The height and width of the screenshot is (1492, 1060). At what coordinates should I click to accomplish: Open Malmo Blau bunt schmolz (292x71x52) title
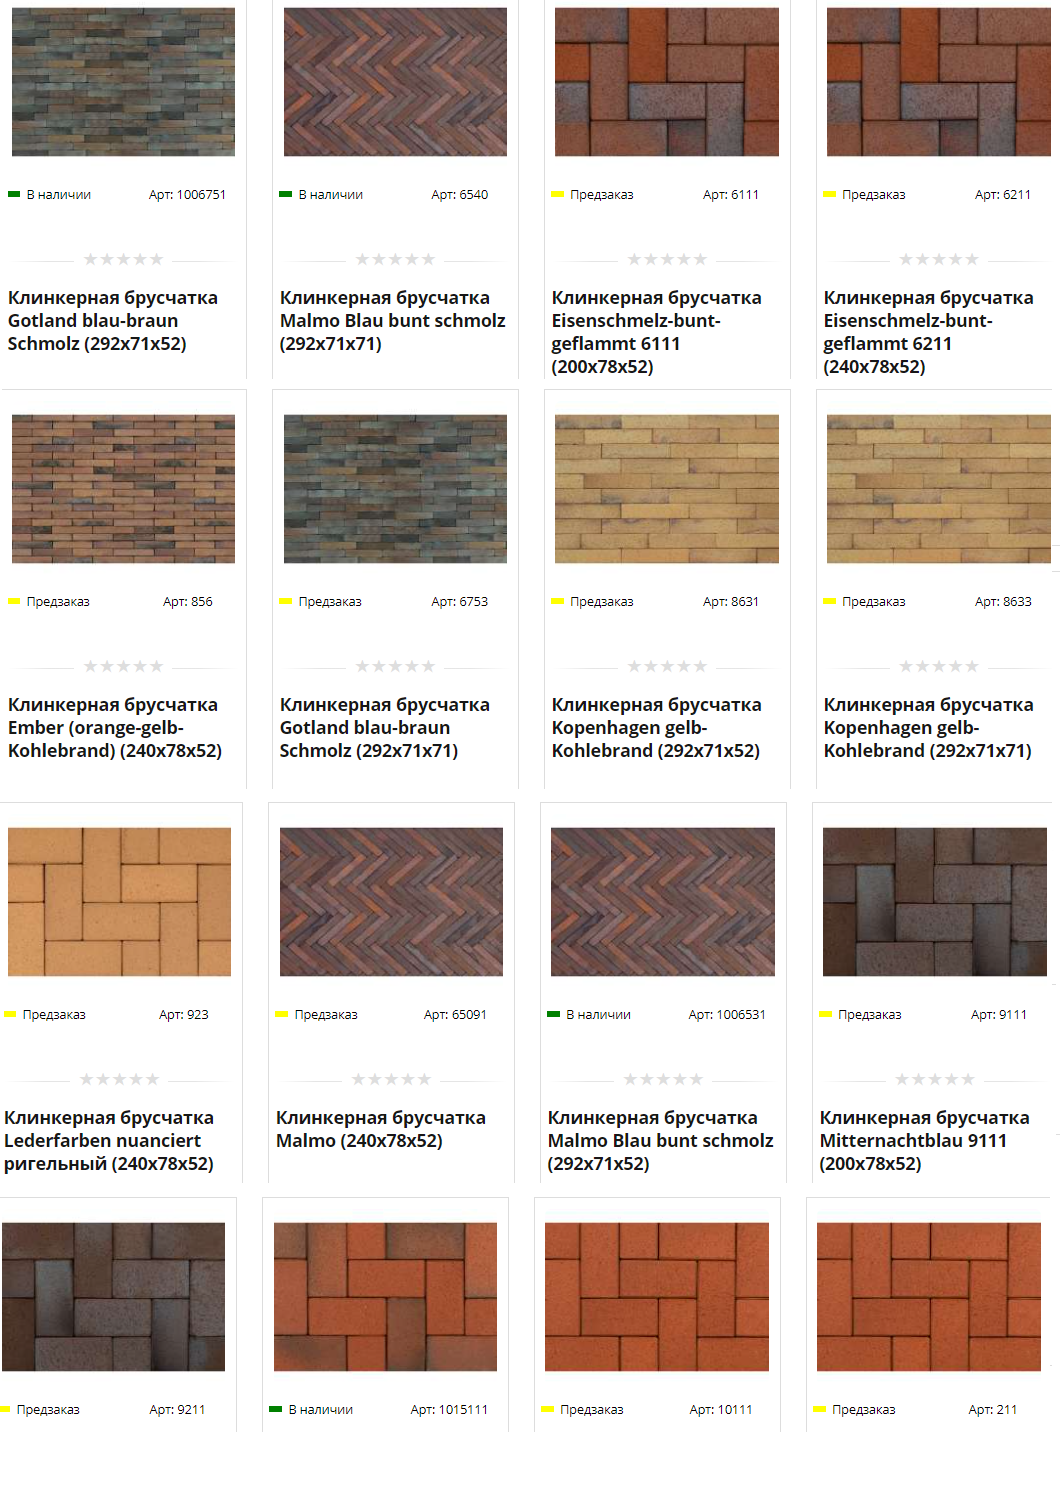[660, 1140]
